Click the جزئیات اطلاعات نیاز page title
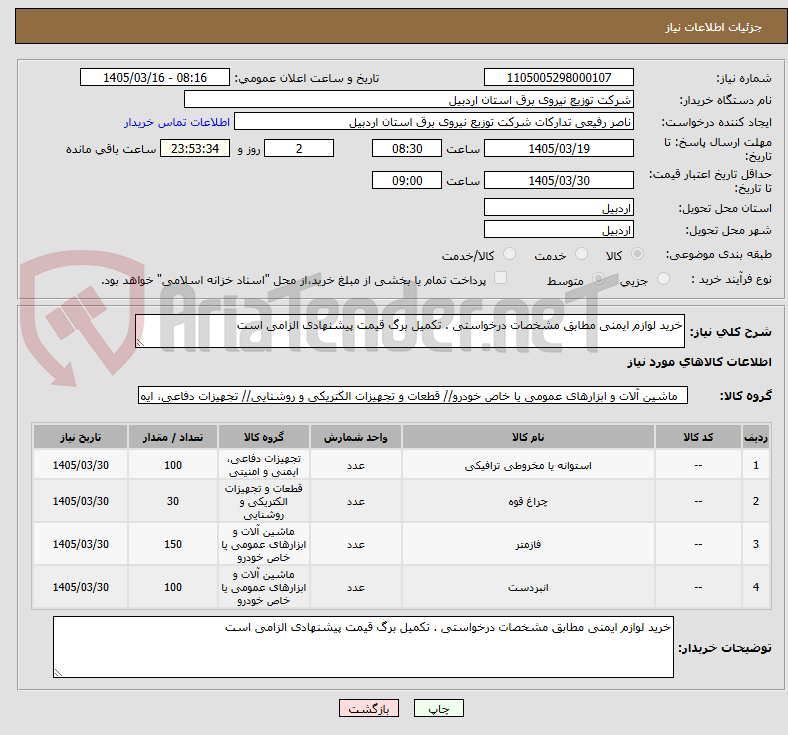Image resolution: width=788 pixels, height=735 pixels. pos(713,27)
